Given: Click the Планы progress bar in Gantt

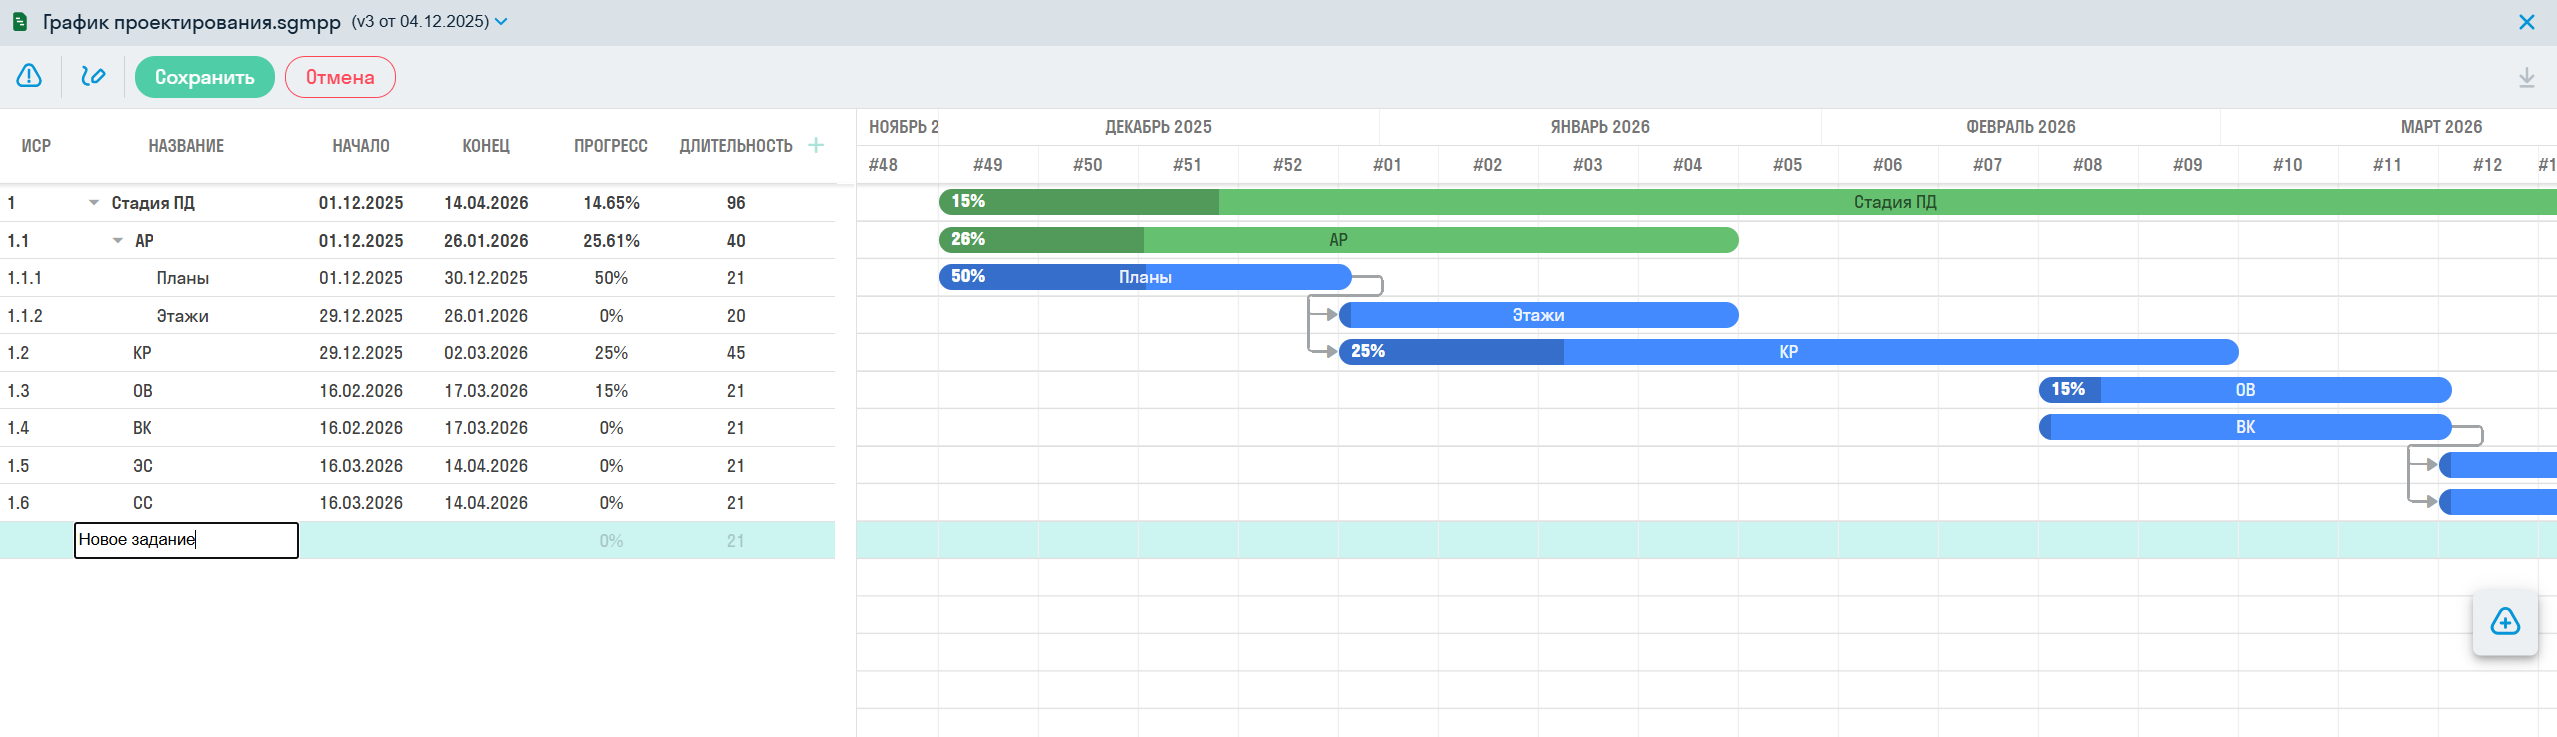Looking at the screenshot, I should [x=1144, y=277].
